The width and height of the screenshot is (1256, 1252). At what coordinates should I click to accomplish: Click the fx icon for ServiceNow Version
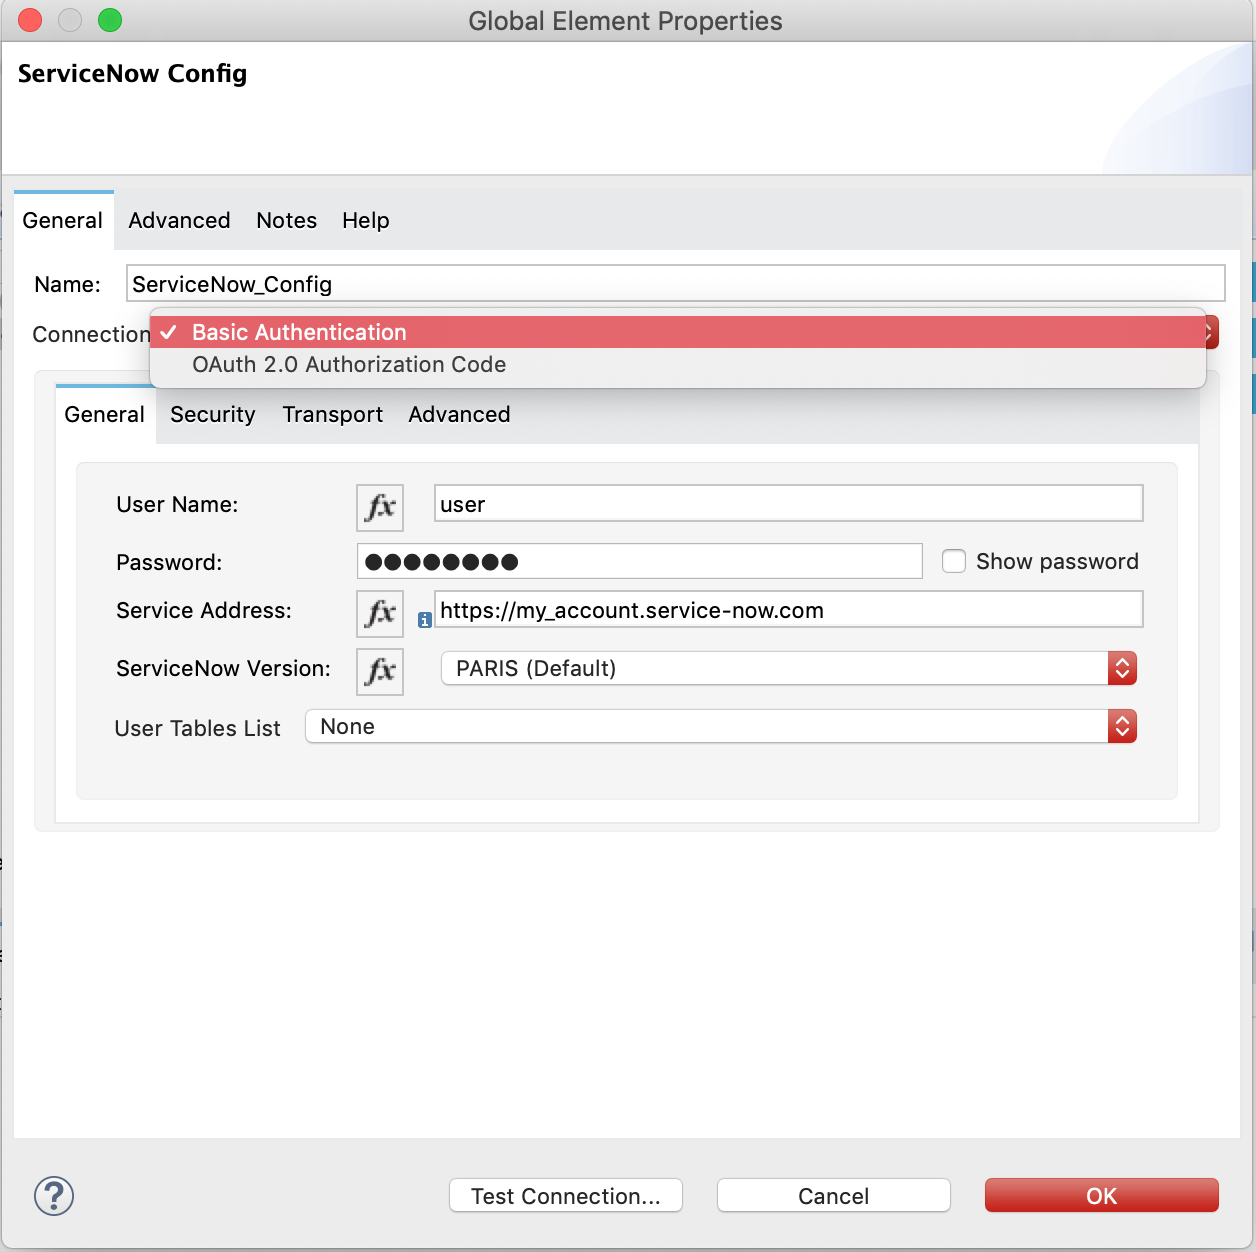(379, 671)
